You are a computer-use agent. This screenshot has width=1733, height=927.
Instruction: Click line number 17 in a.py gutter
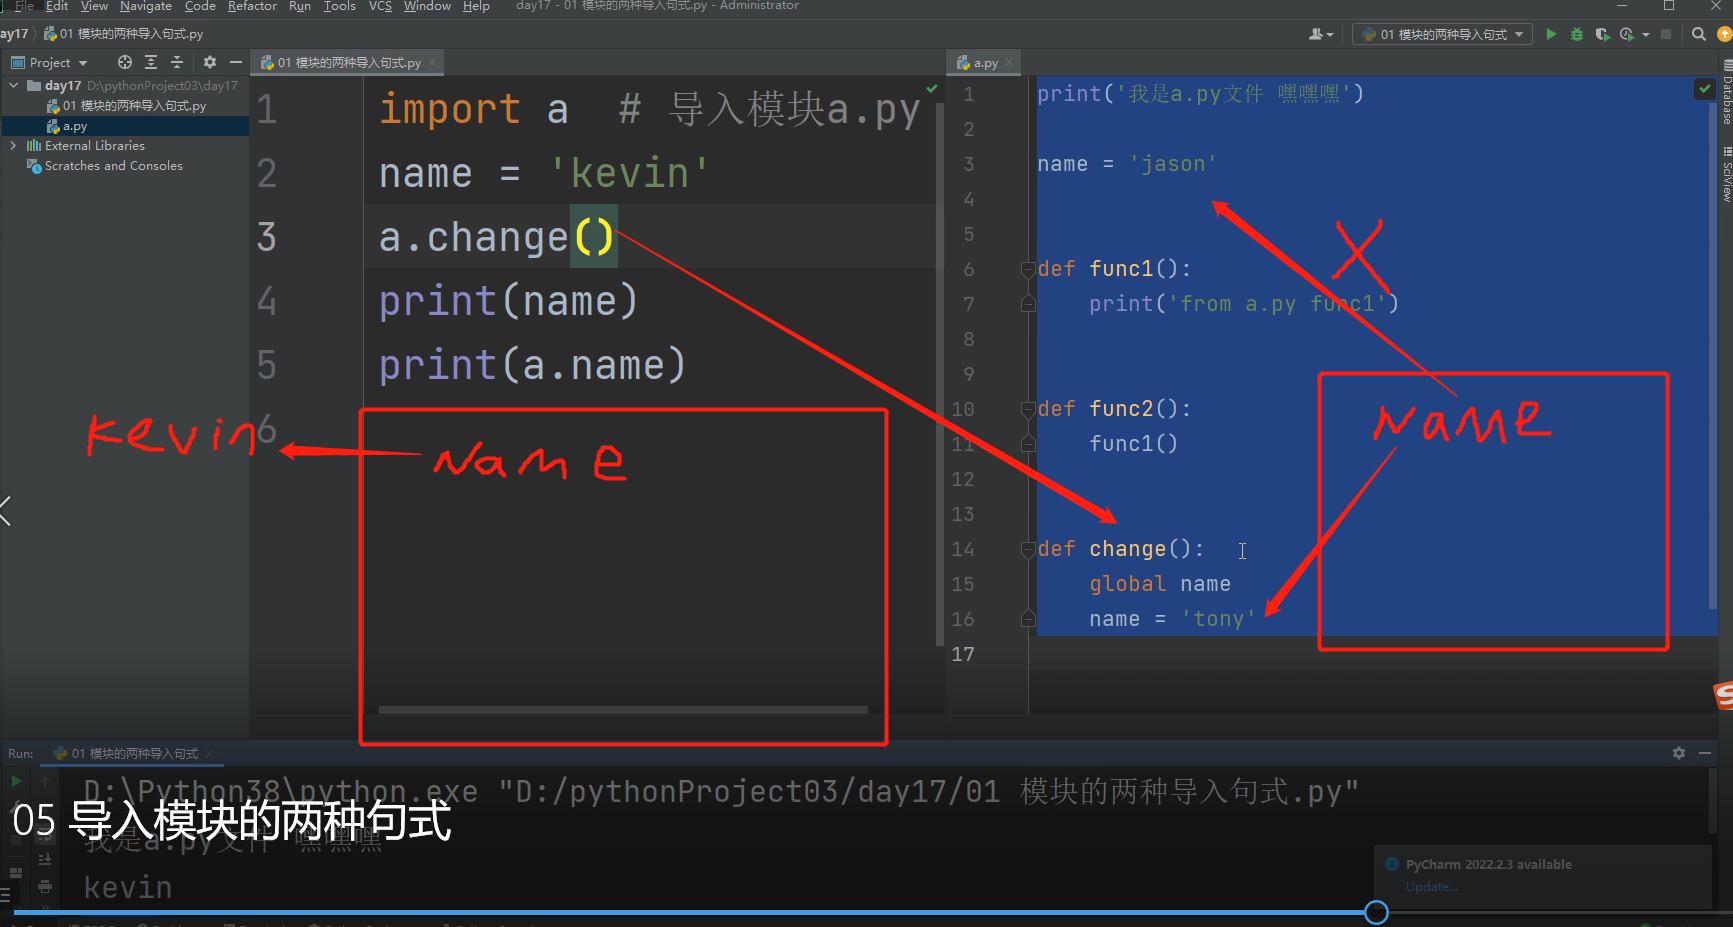pos(963,654)
